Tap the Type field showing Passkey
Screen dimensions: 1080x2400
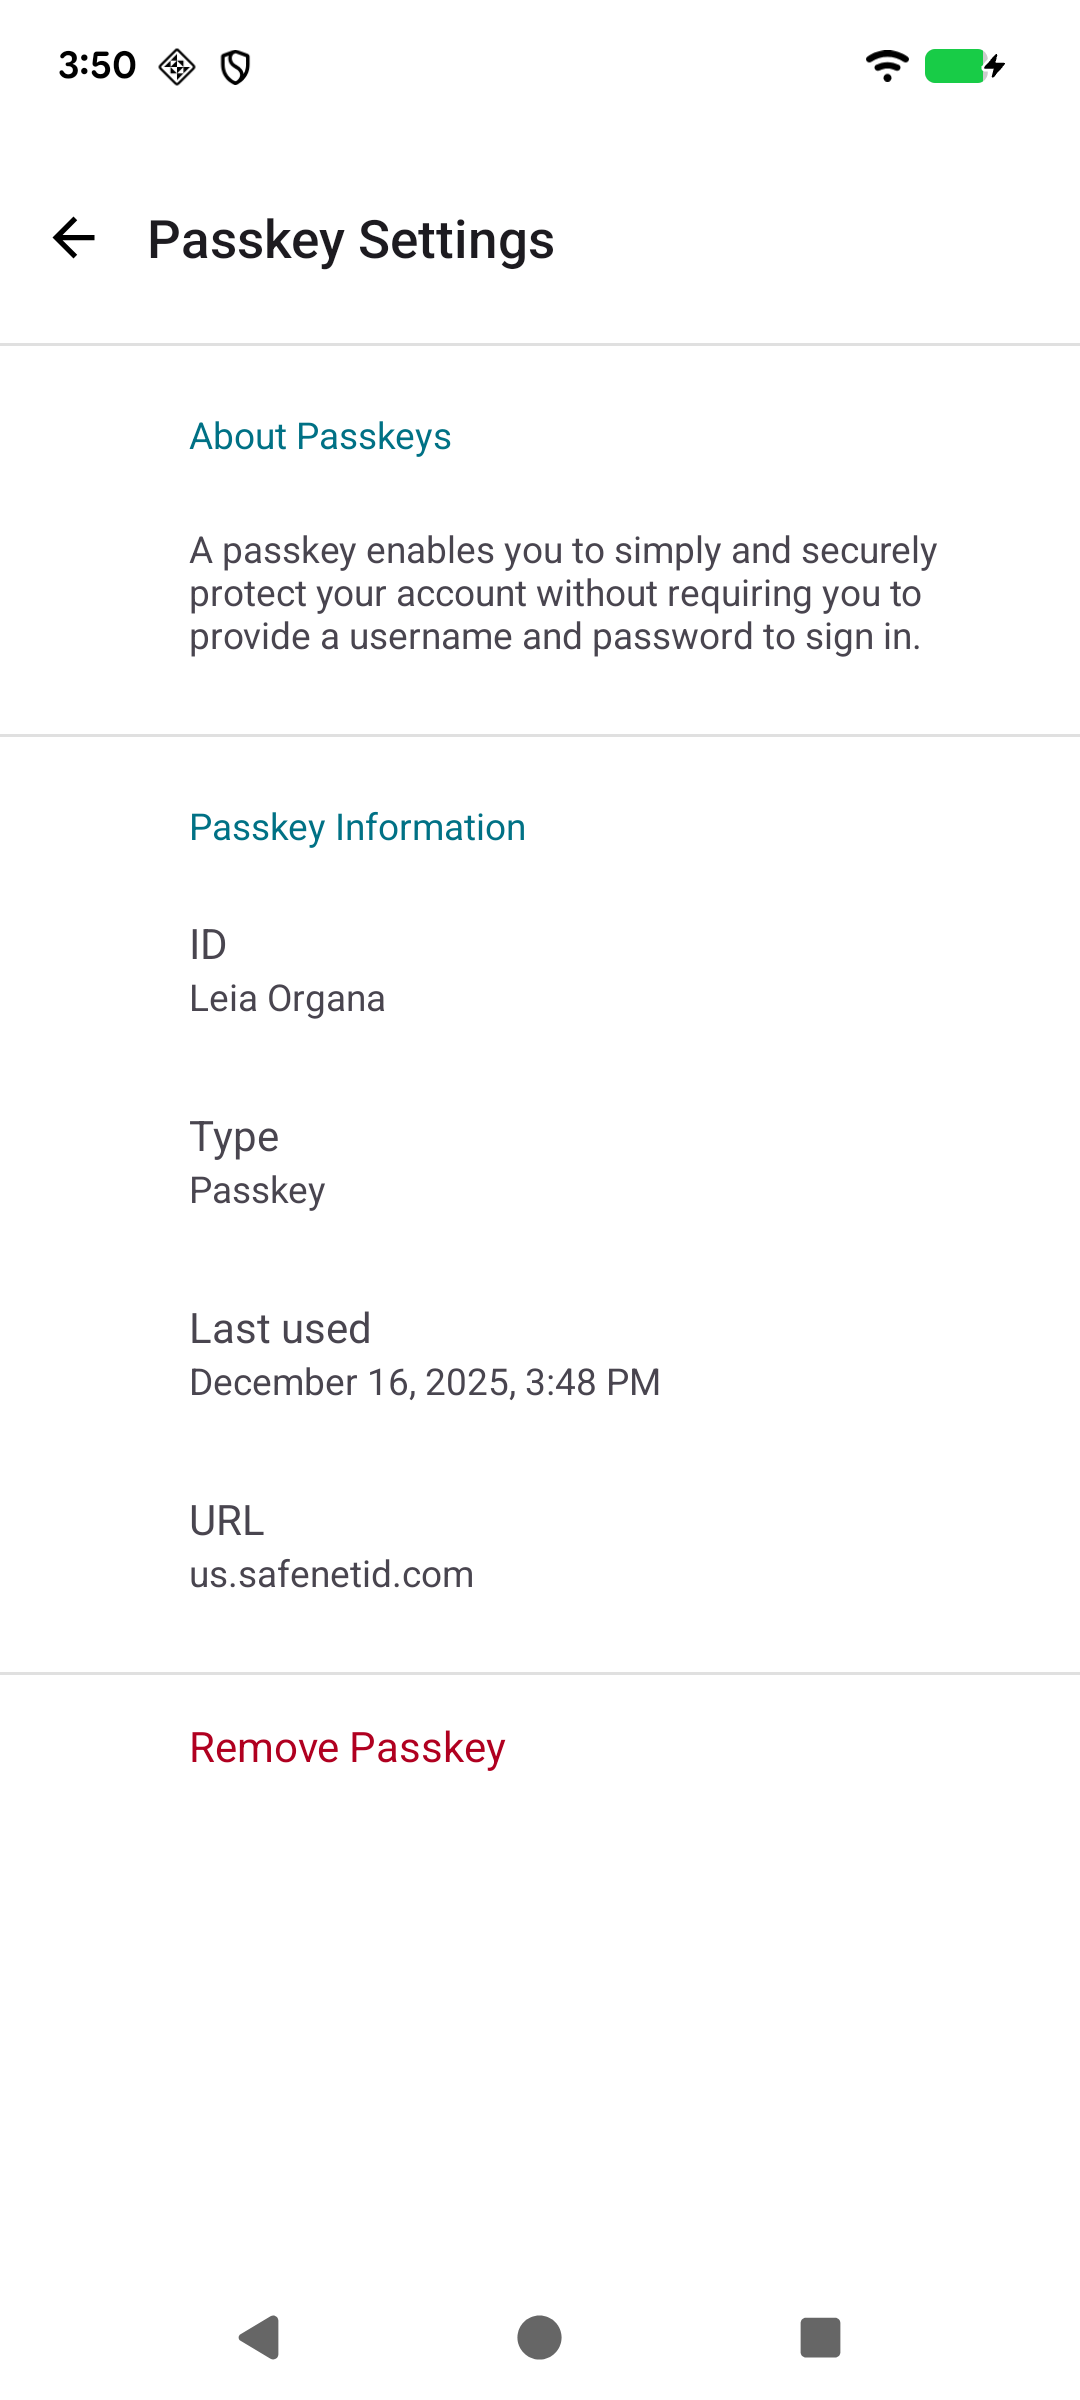tap(256, 1189)
